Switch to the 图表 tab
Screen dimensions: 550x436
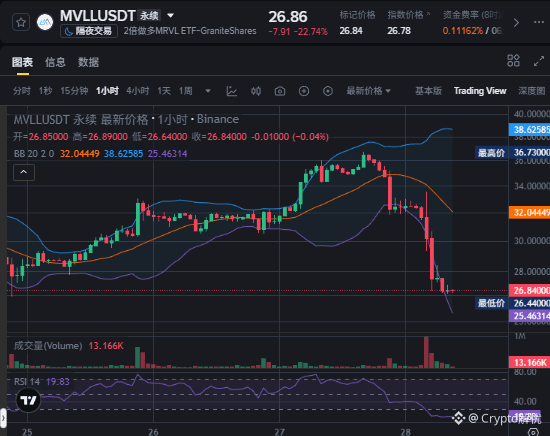tap(22, 62)
